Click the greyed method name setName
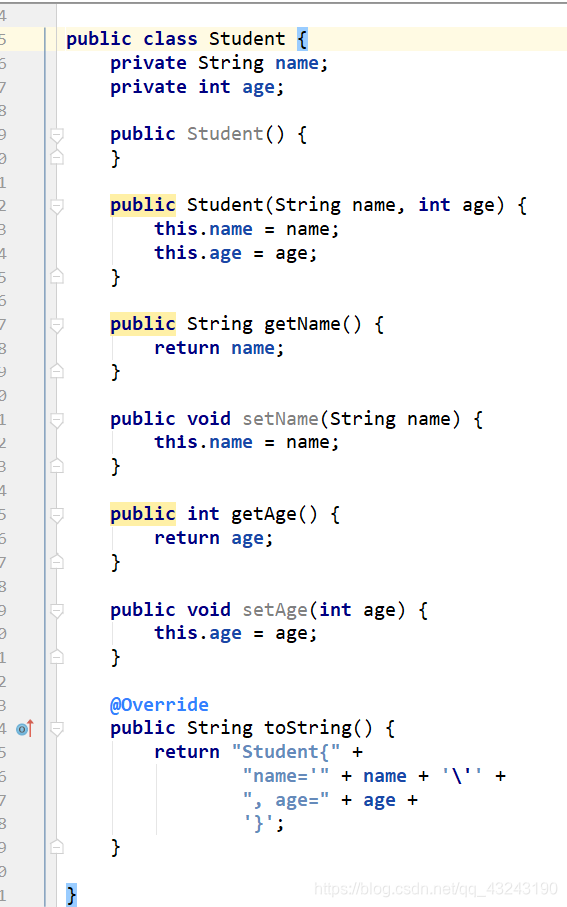567x907 pixels. tap(280, 419)
